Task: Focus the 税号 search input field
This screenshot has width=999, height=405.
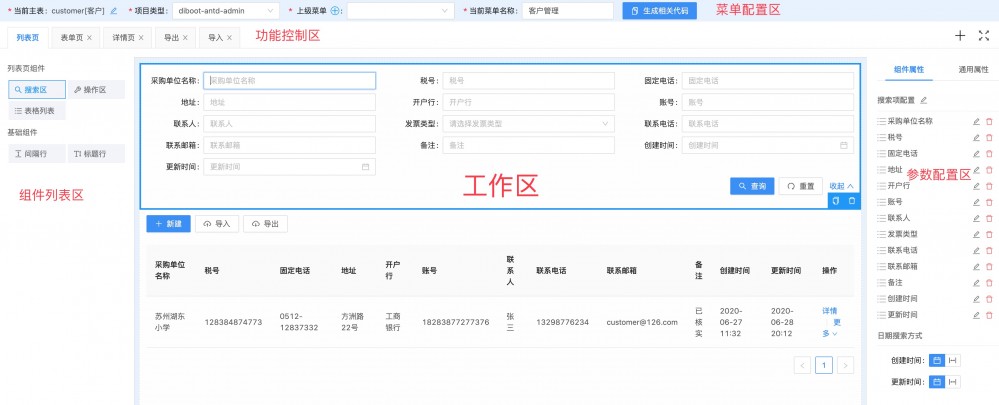Action: coord(529,80)
